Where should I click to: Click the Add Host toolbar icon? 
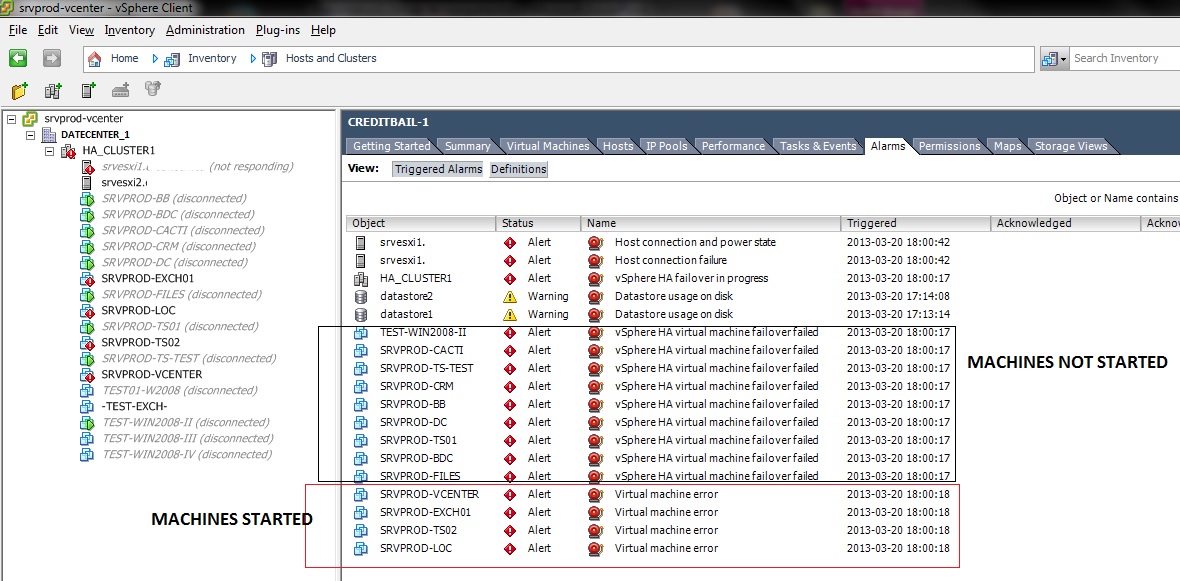[89, 91]
